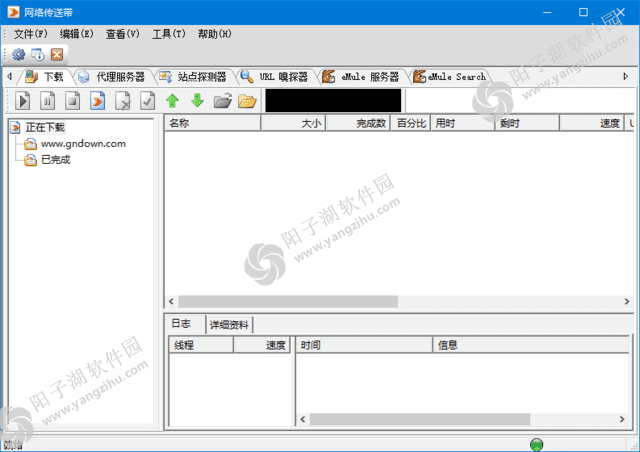Sort by the 完成数 column header
Viewport: 640px width, 452px height.
pos(358,123)
